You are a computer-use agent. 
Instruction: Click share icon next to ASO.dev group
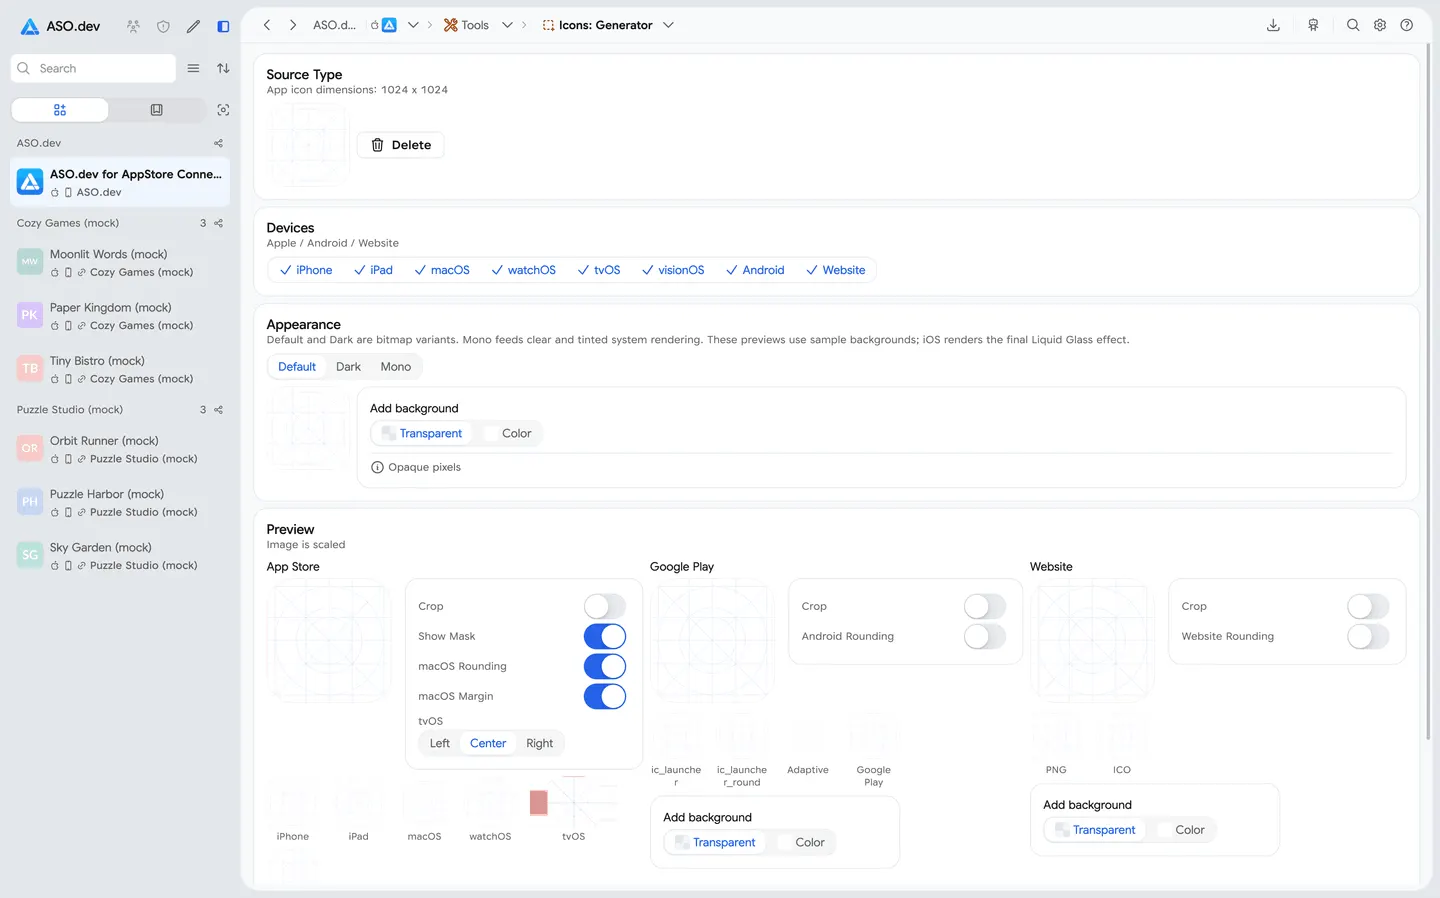[x=218, y=143]
